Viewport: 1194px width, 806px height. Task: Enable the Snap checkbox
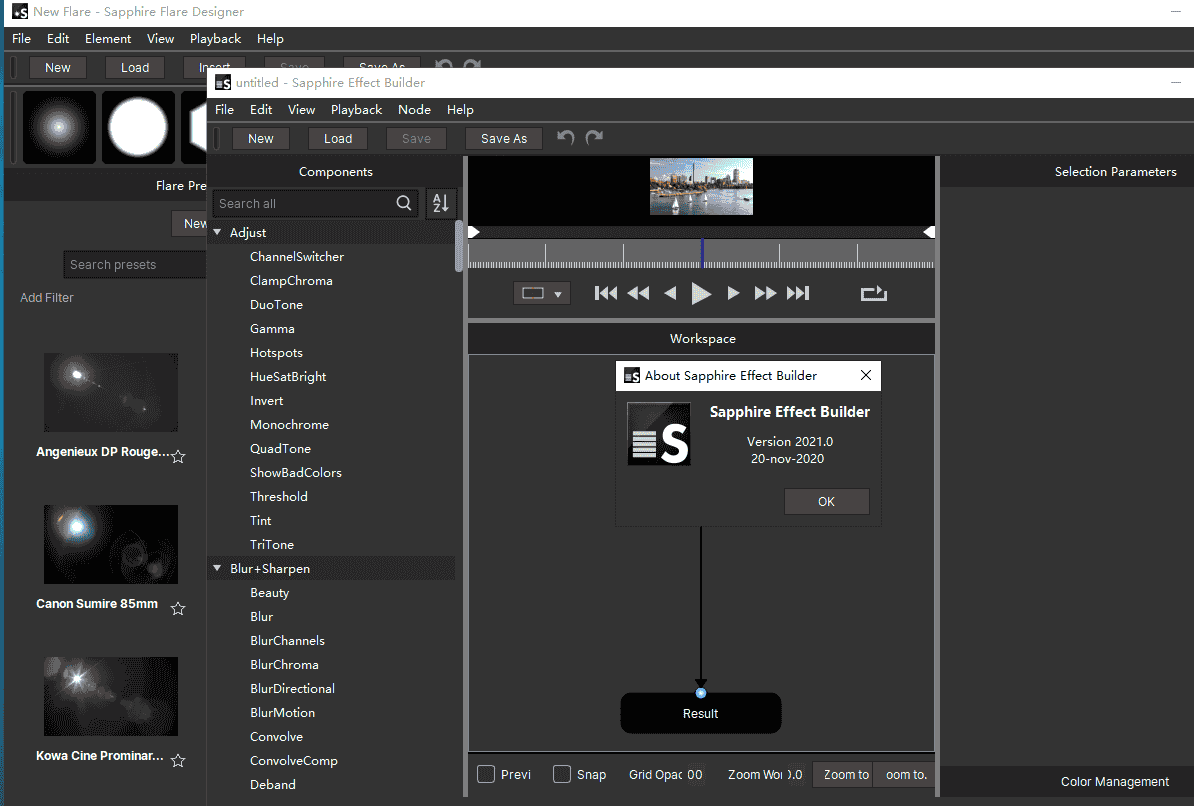click(x=562, y=774)
